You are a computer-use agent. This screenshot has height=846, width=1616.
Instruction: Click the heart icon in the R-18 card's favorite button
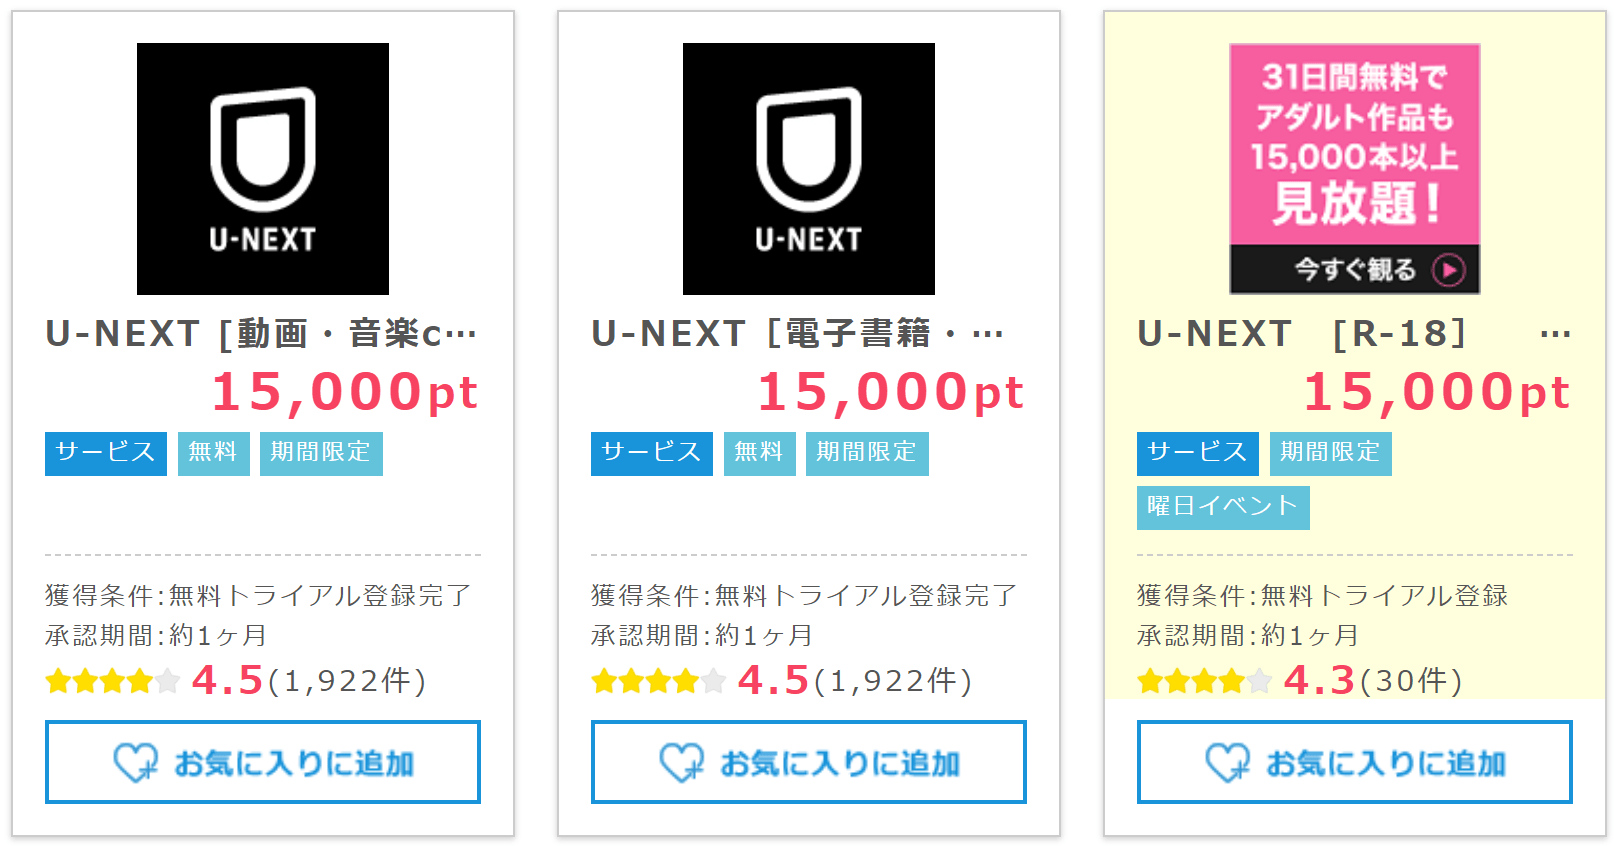click(x=1227, y=763)
